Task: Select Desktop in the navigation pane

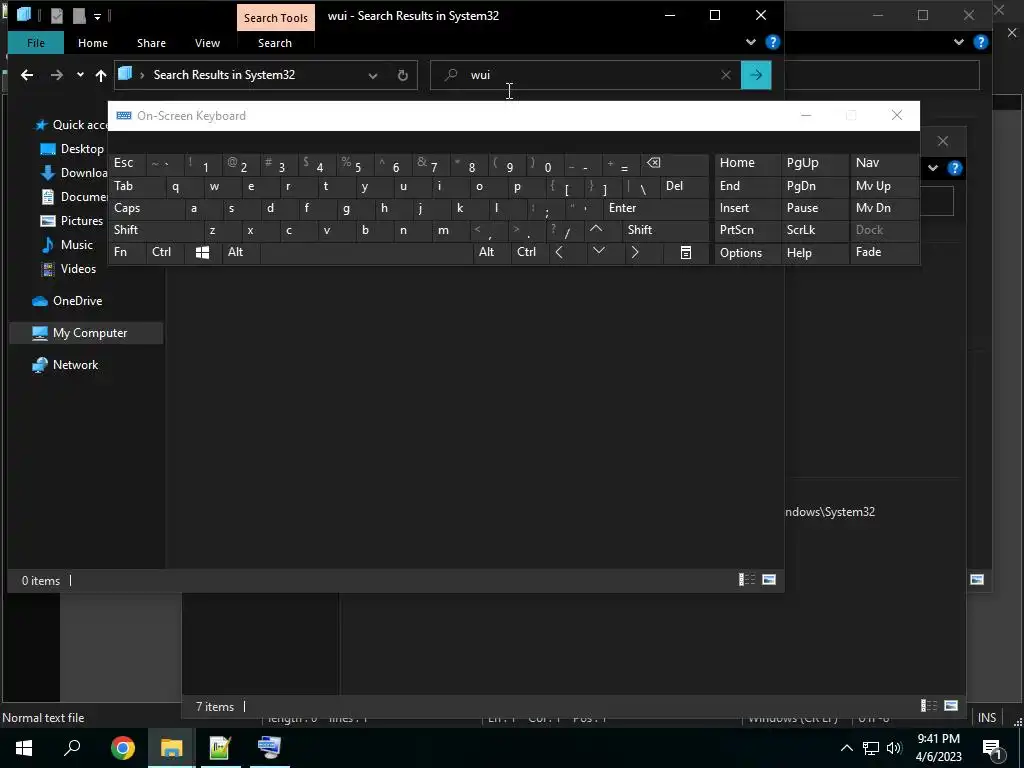Action: 82,149
